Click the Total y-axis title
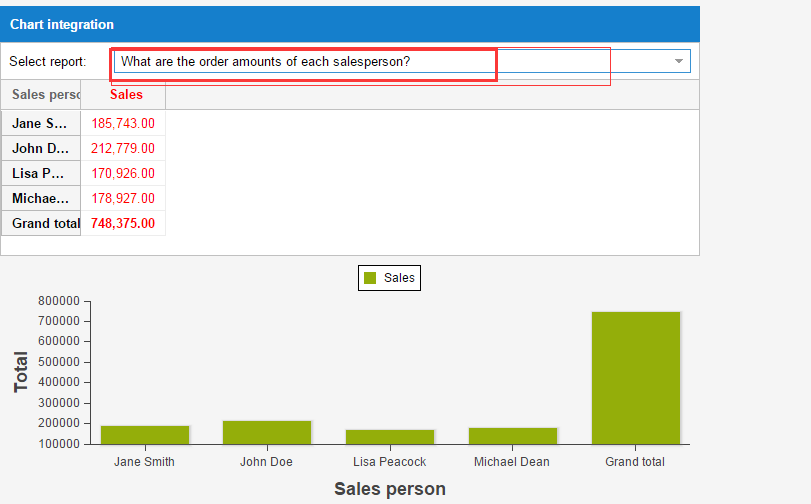 21,372
